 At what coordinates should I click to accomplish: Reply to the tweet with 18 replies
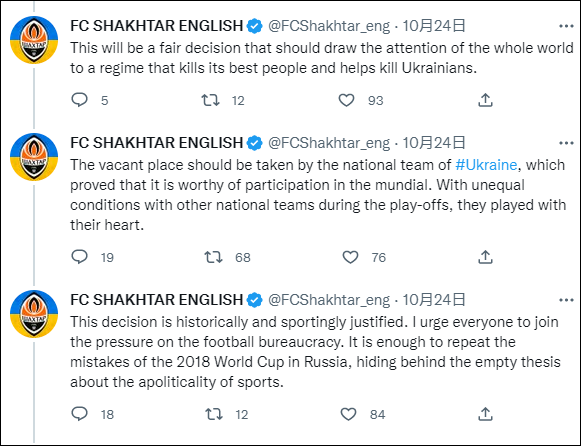tap(79, 414)
